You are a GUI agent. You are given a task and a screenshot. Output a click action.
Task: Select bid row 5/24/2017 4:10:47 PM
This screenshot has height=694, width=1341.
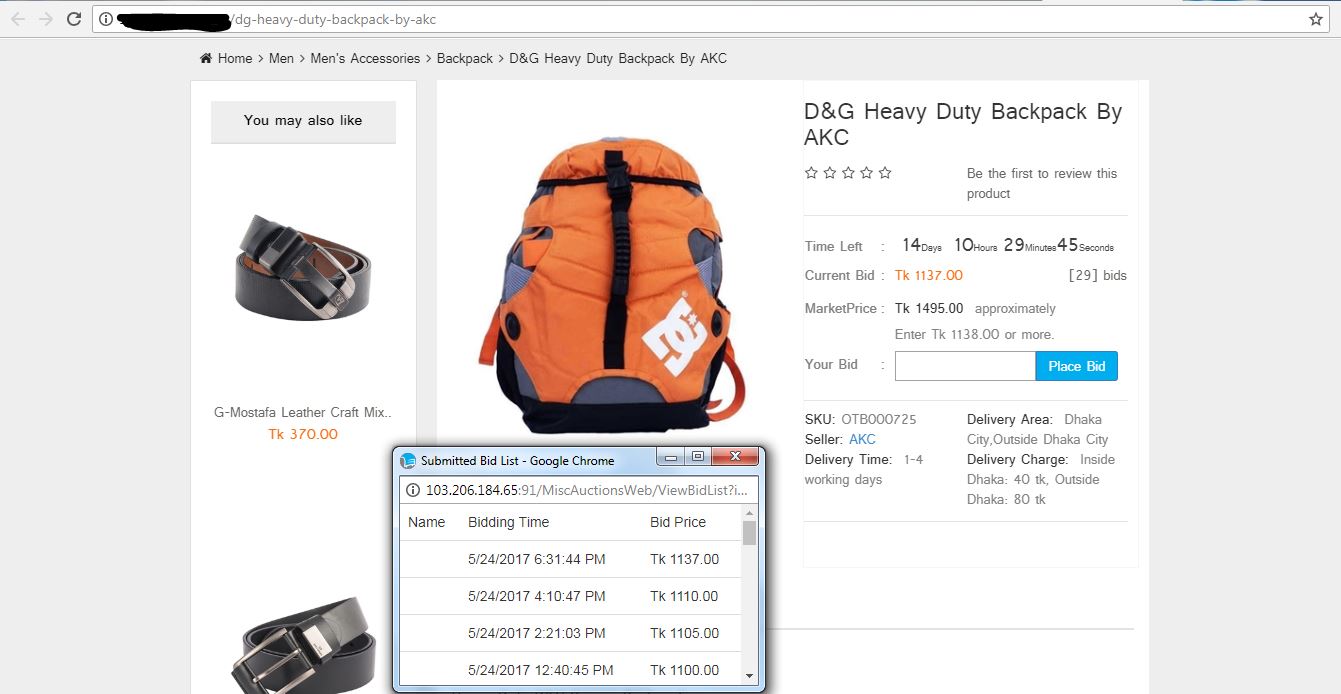[570, 596]
